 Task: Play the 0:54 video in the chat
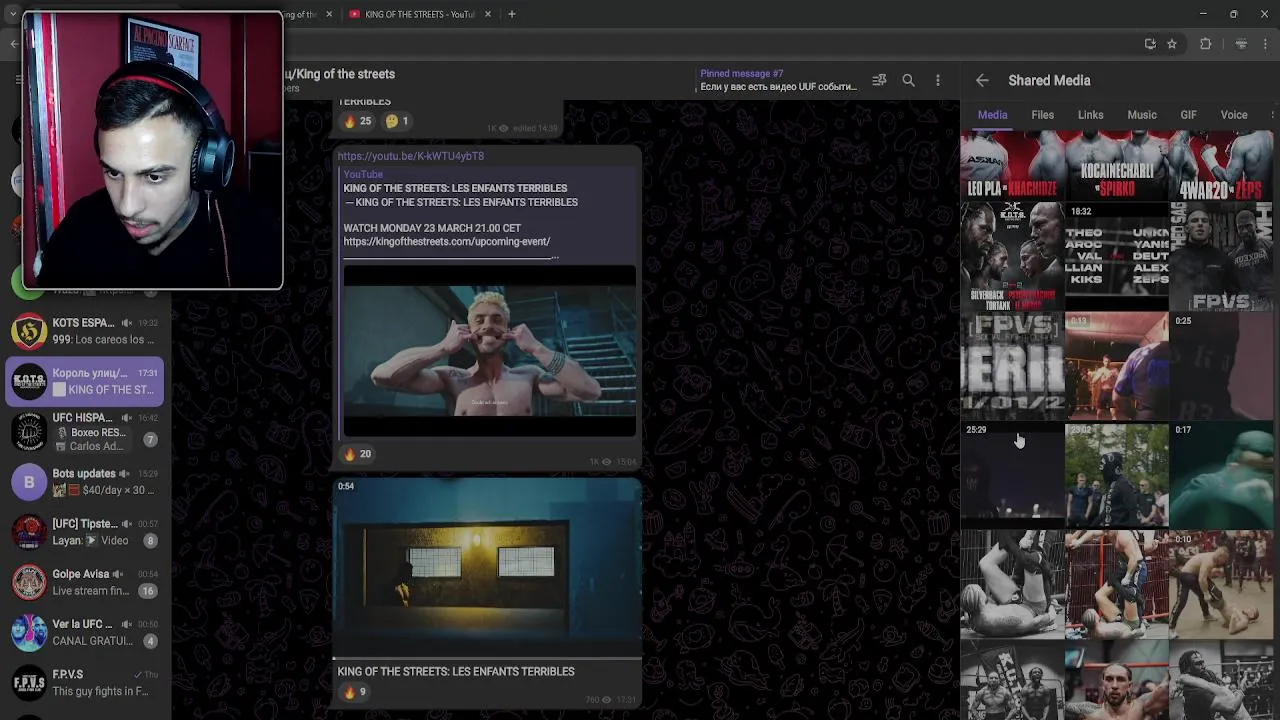click(x=487, y=567)
